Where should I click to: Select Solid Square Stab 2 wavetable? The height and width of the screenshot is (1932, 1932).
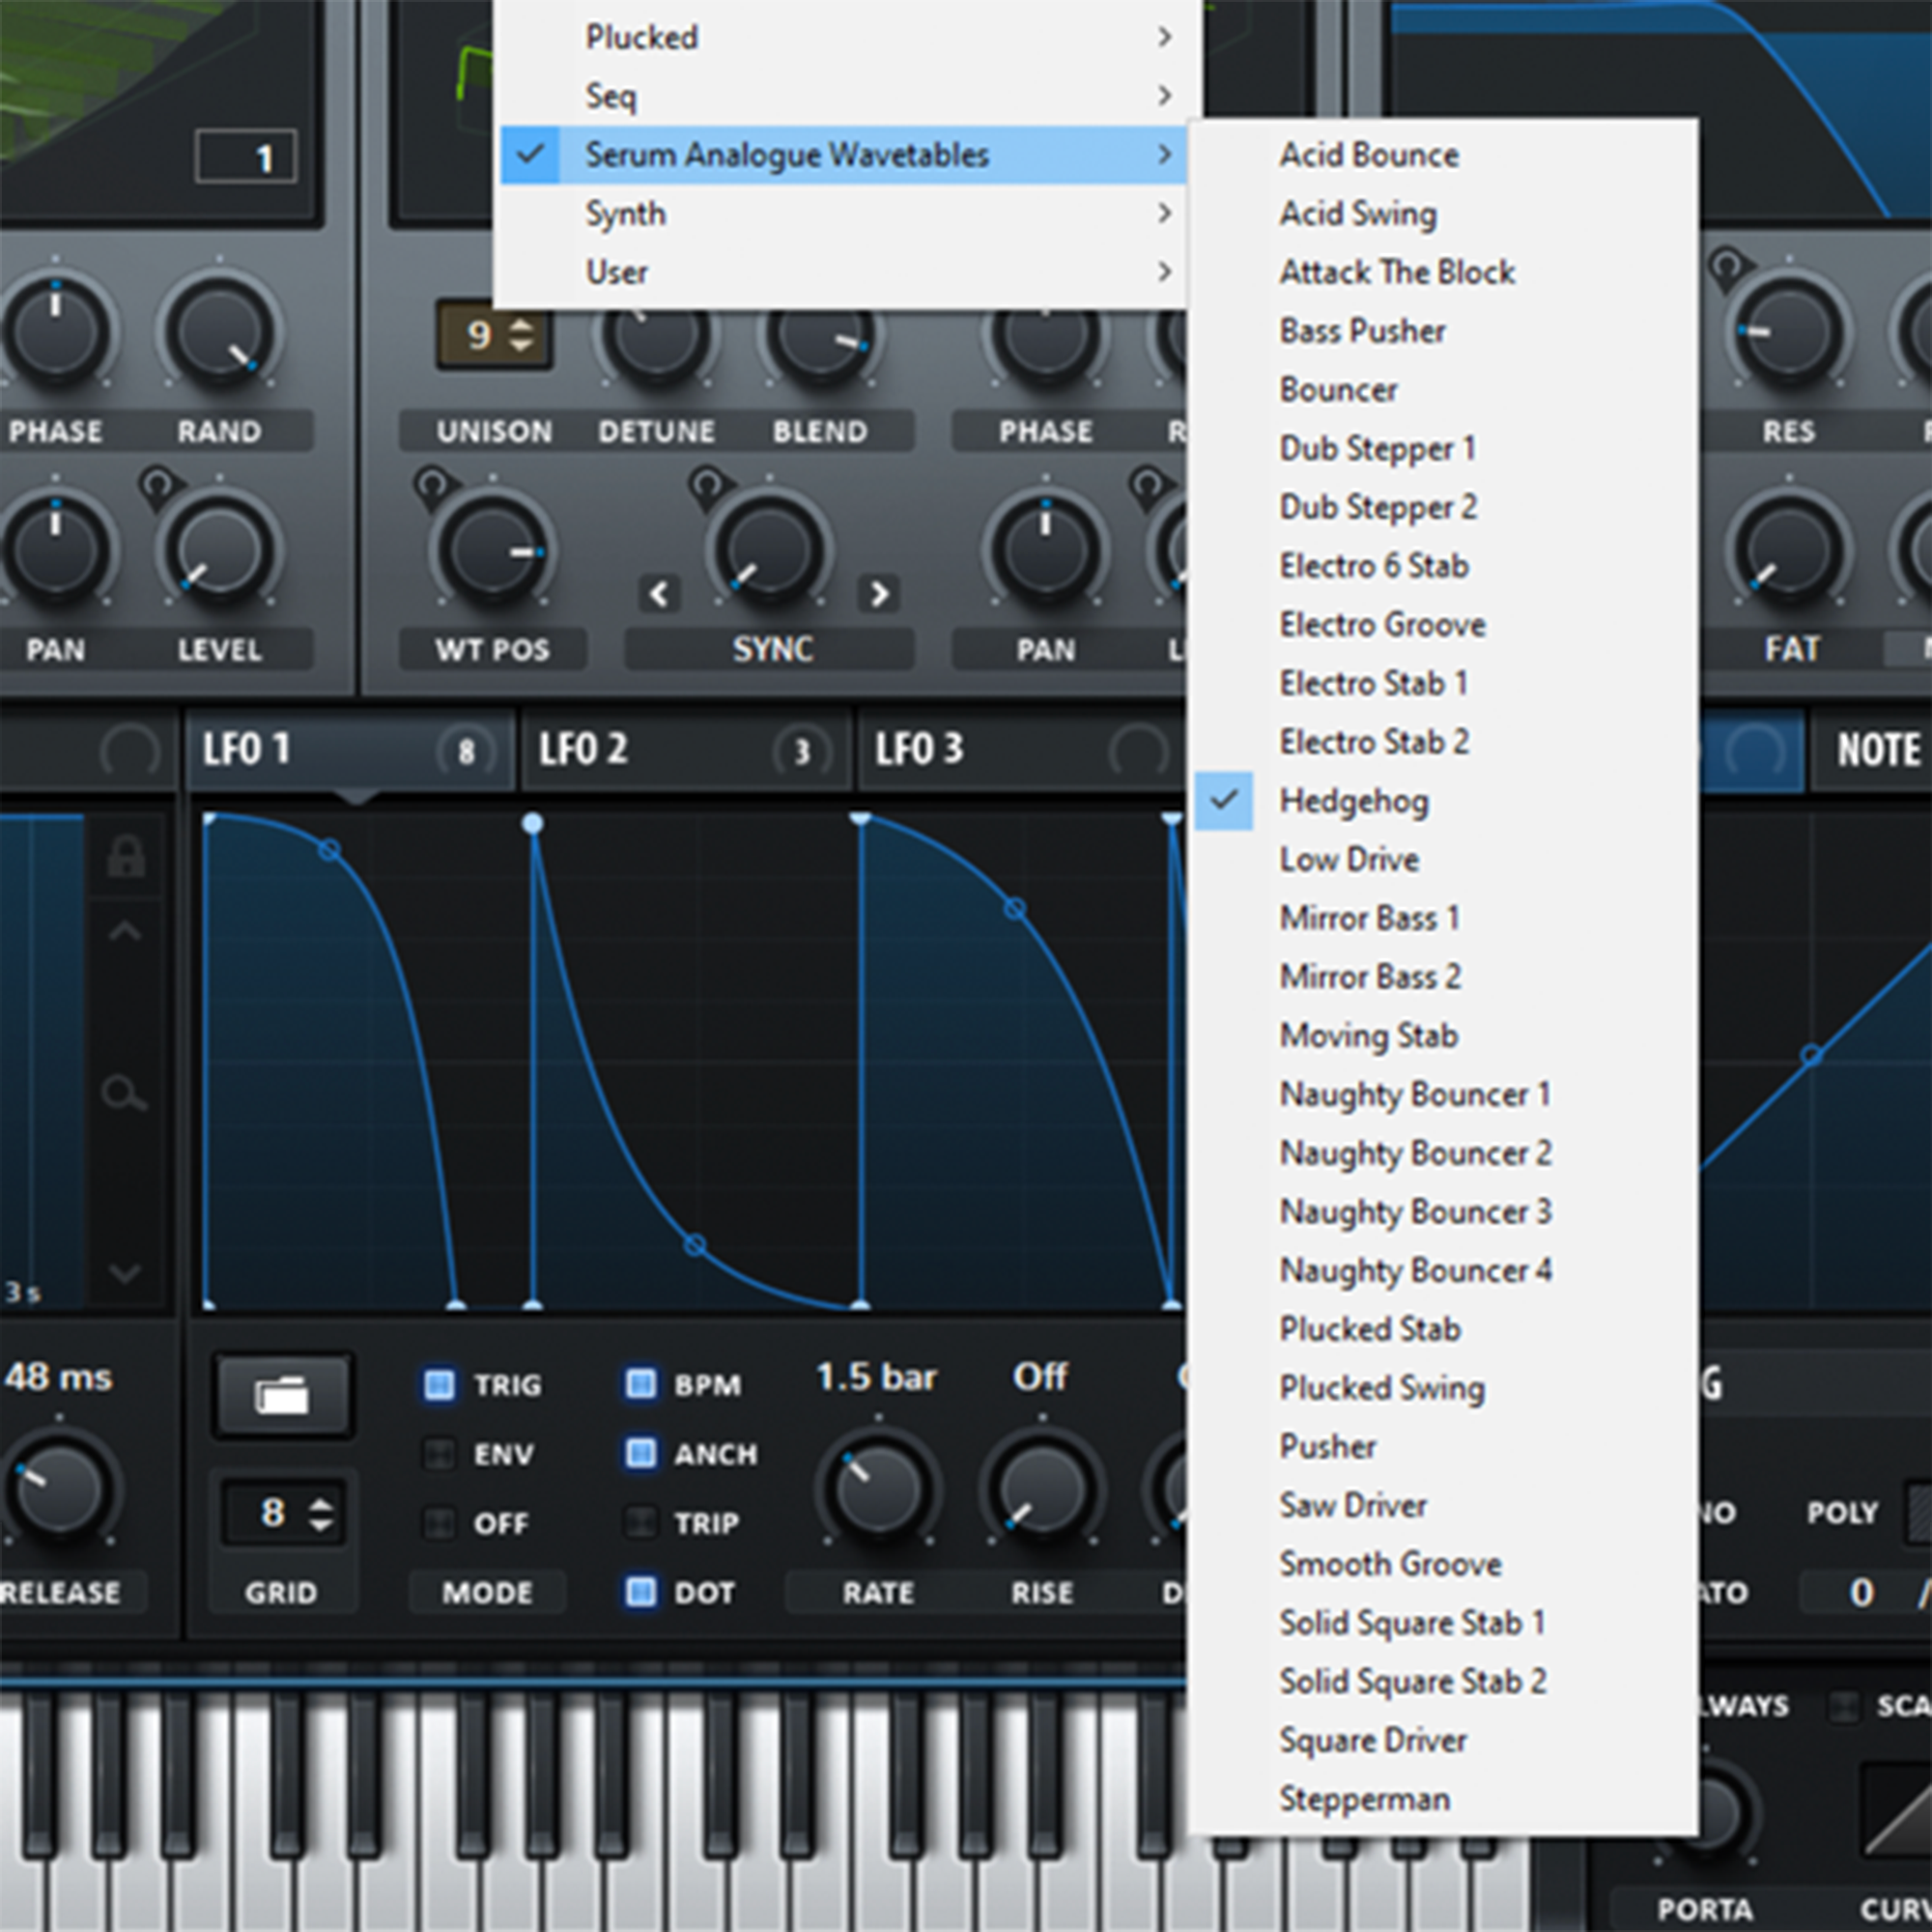point(1443,1681)
